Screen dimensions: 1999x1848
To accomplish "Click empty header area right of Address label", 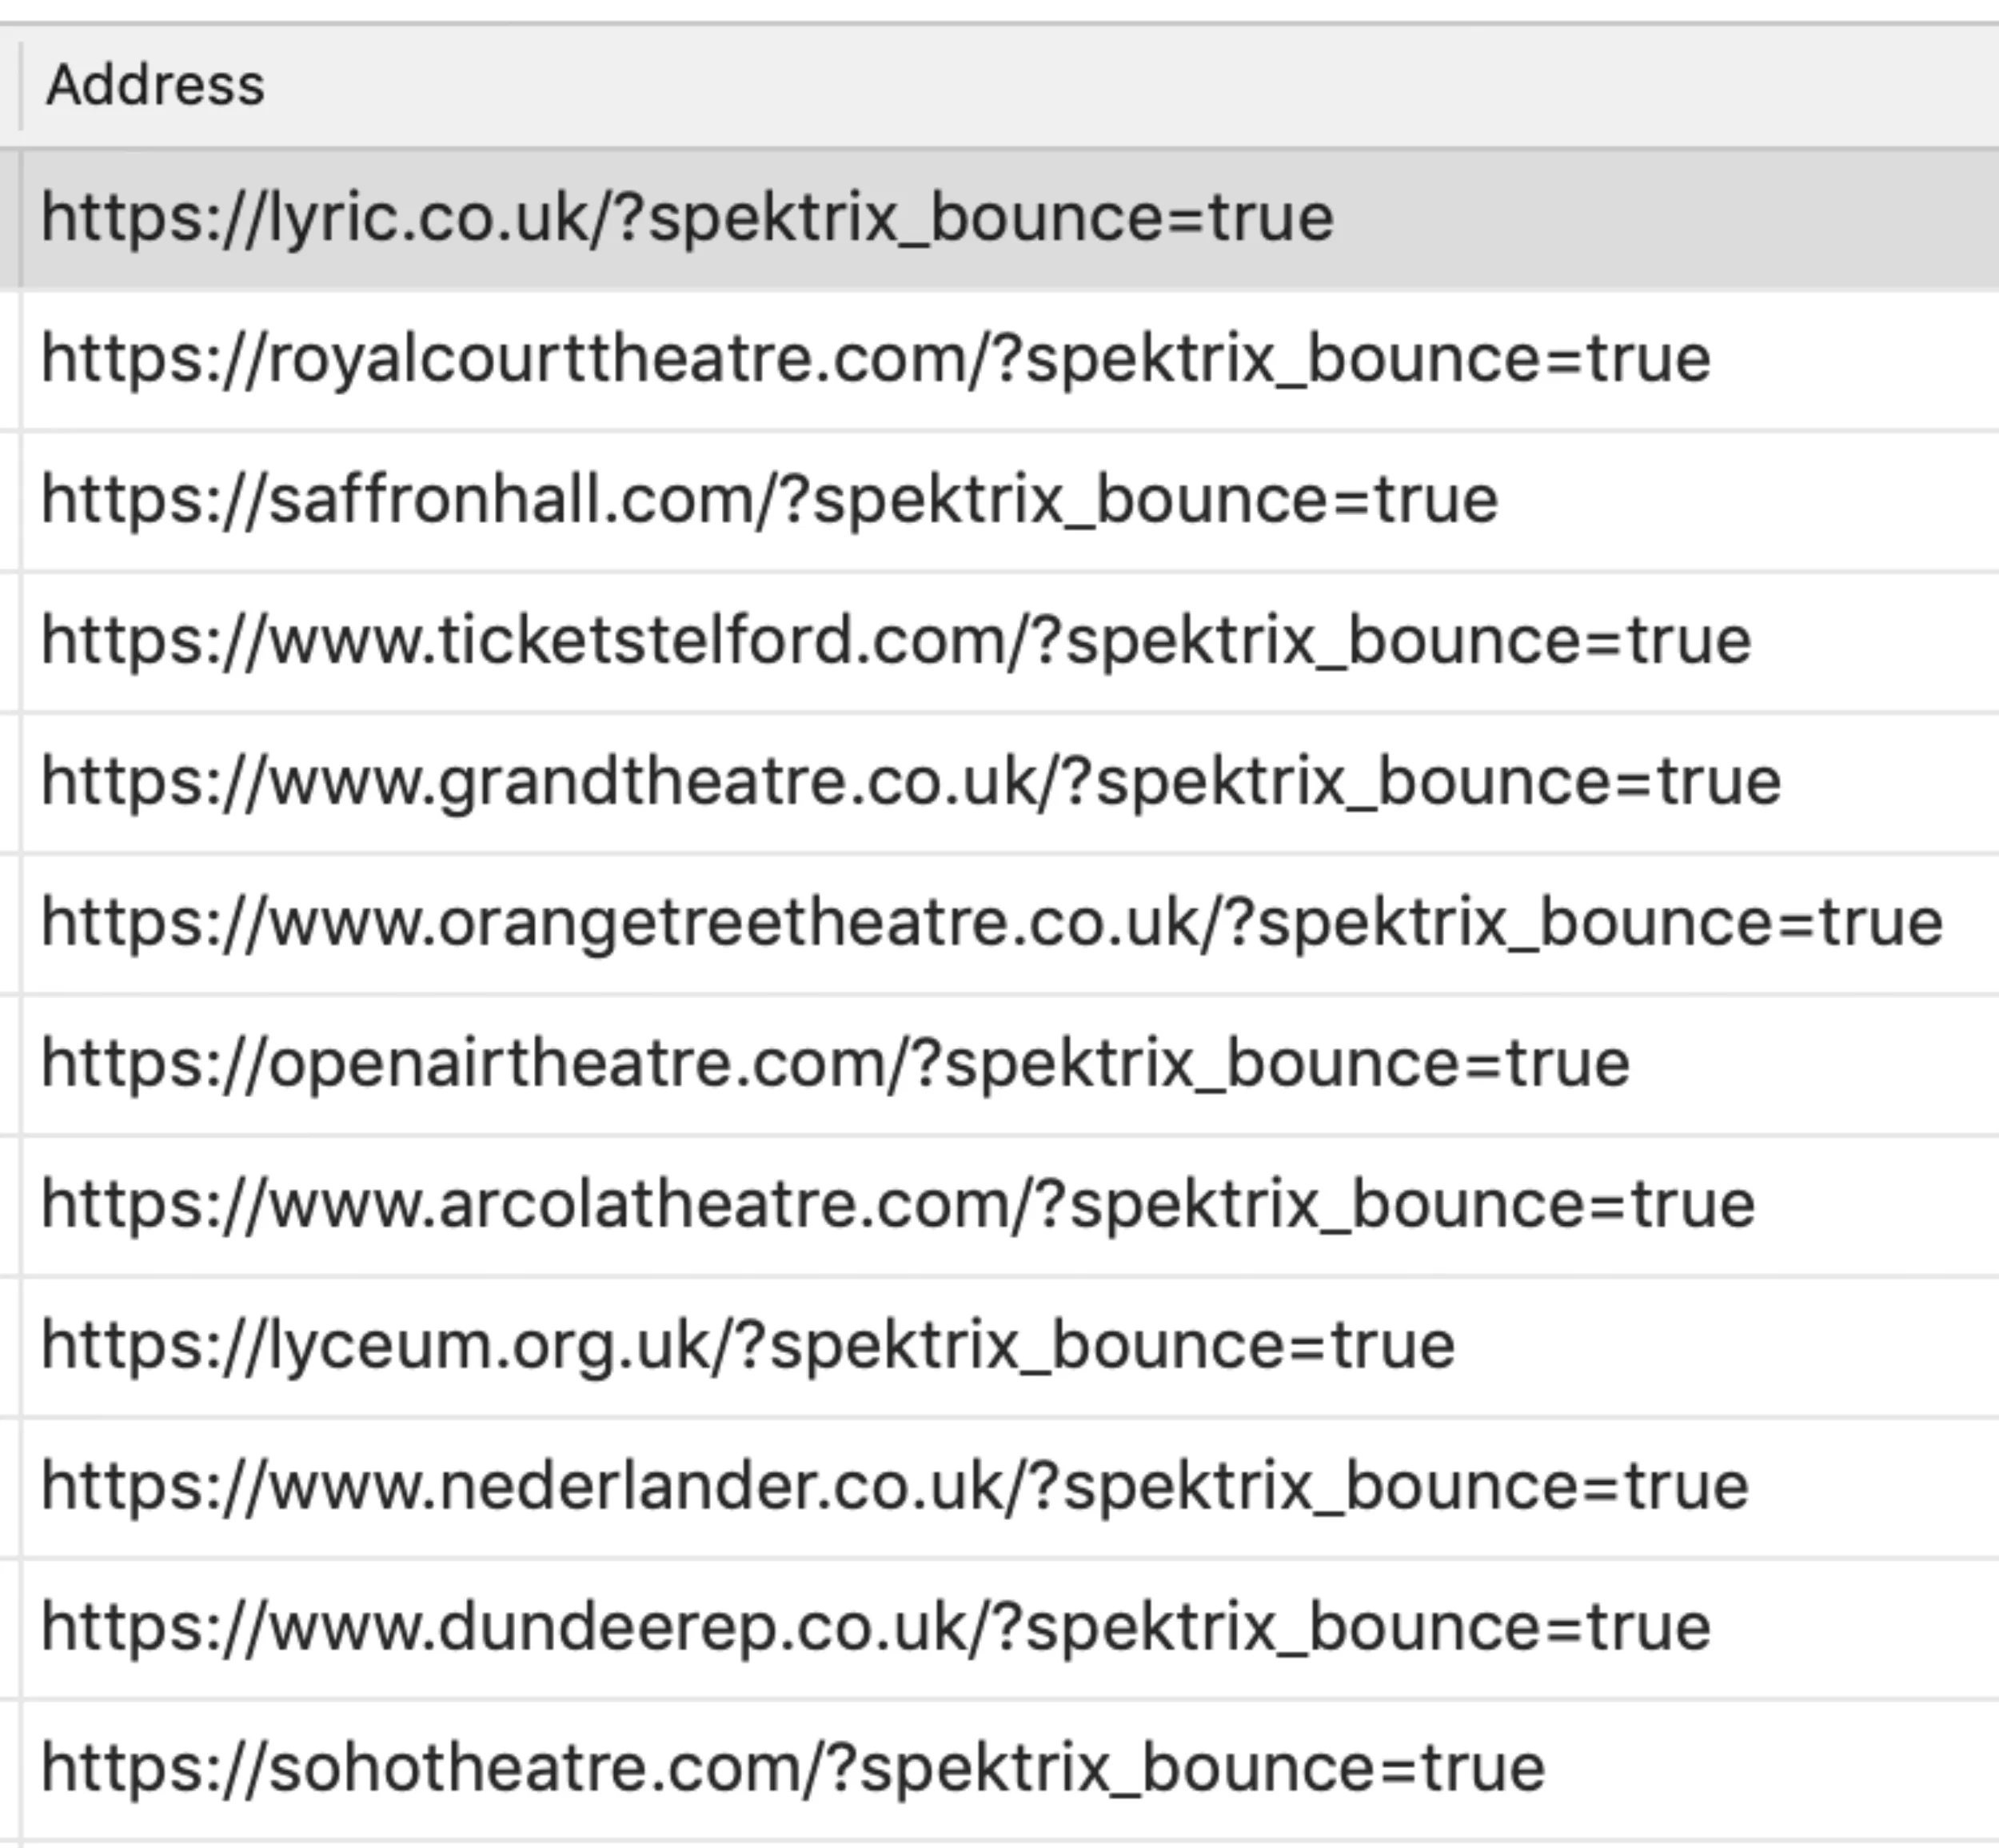I will 1100,85.
